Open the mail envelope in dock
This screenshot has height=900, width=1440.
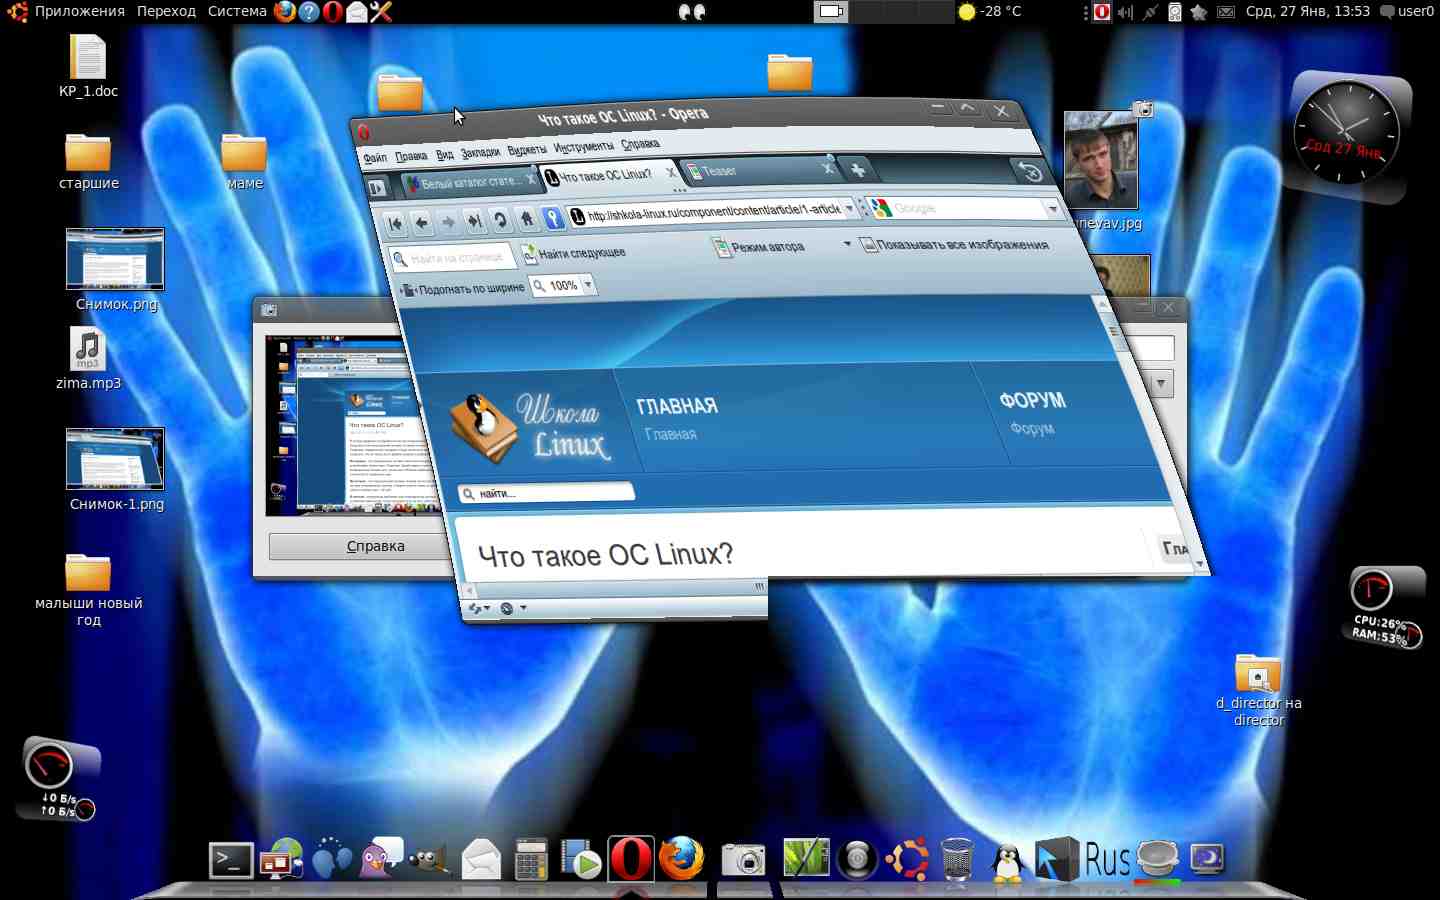481,860
